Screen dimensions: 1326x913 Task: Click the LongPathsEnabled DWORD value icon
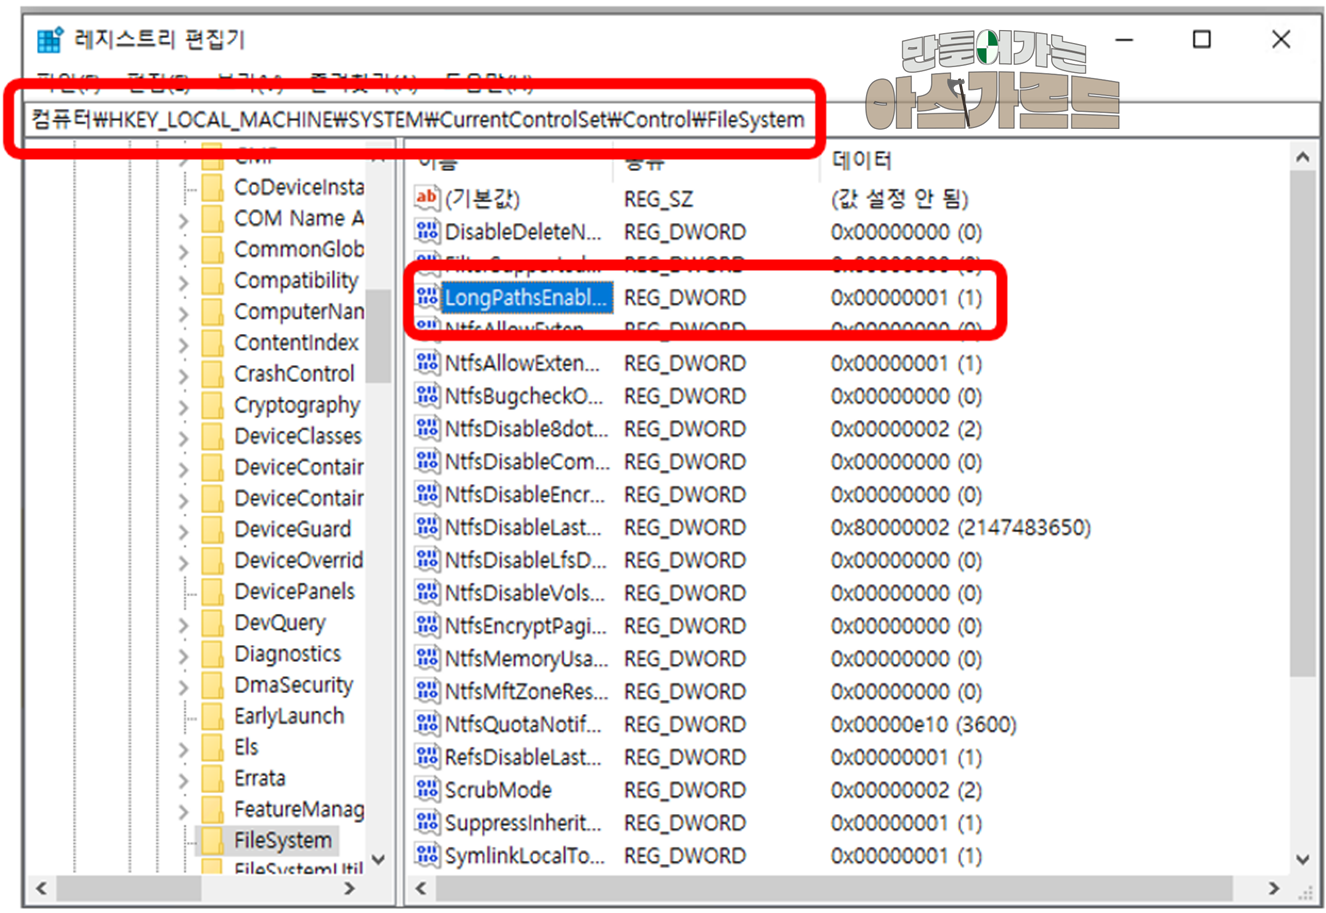427,297
